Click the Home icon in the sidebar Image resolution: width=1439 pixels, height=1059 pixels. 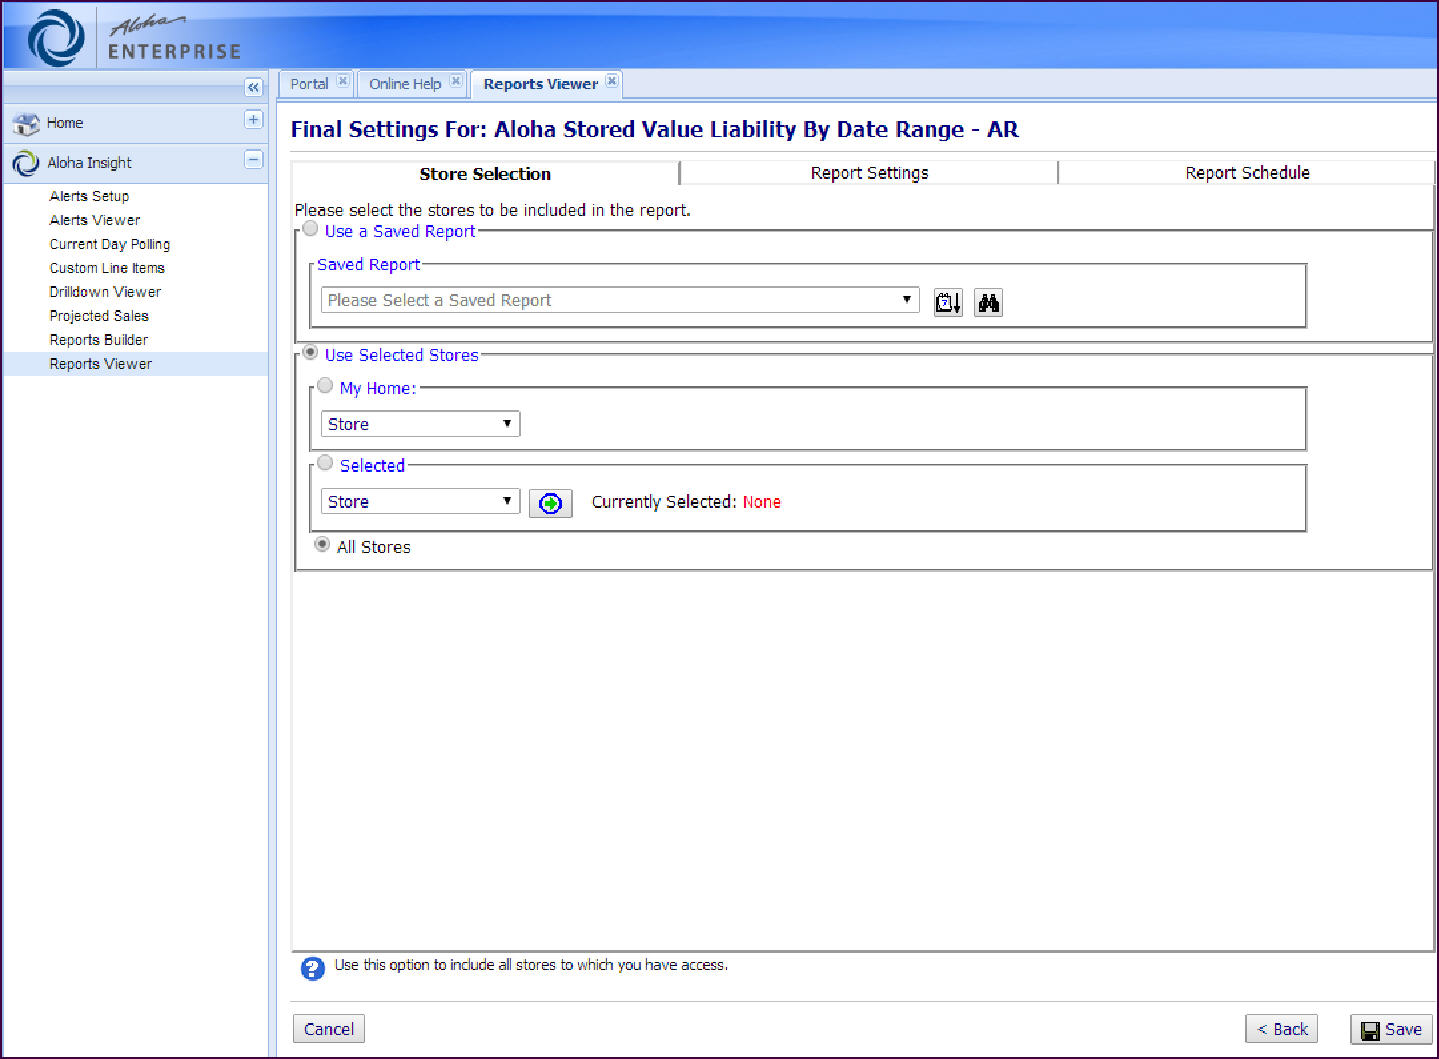(x=25, y=123)
